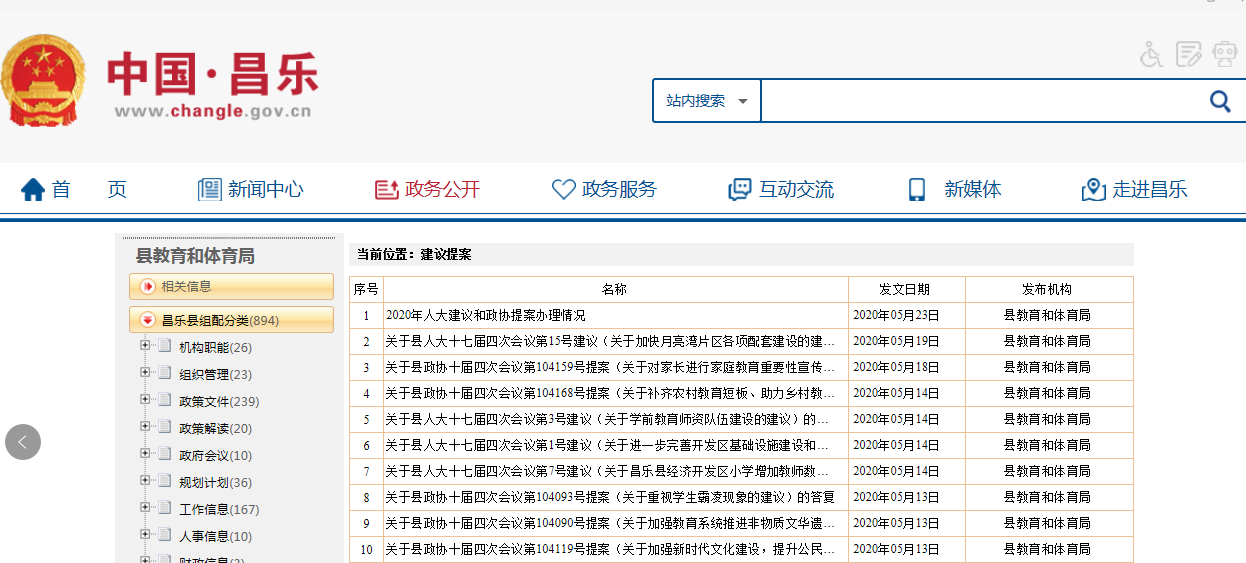The width and height of the screenshot is (1246, 563).
Task: Select the 政策解读 tree item
Action: 215,428
